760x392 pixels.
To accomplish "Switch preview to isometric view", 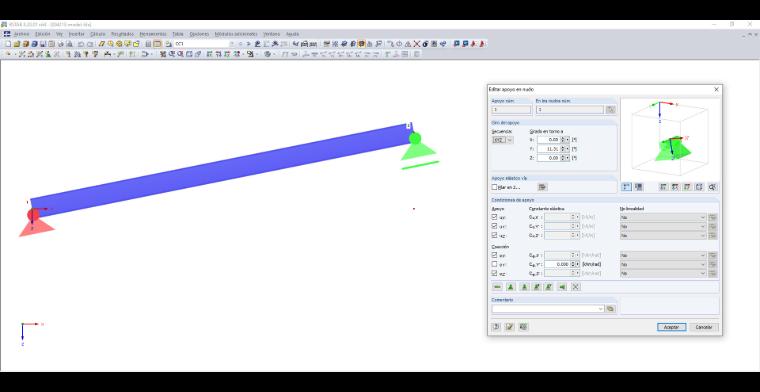I will point(699,187).
